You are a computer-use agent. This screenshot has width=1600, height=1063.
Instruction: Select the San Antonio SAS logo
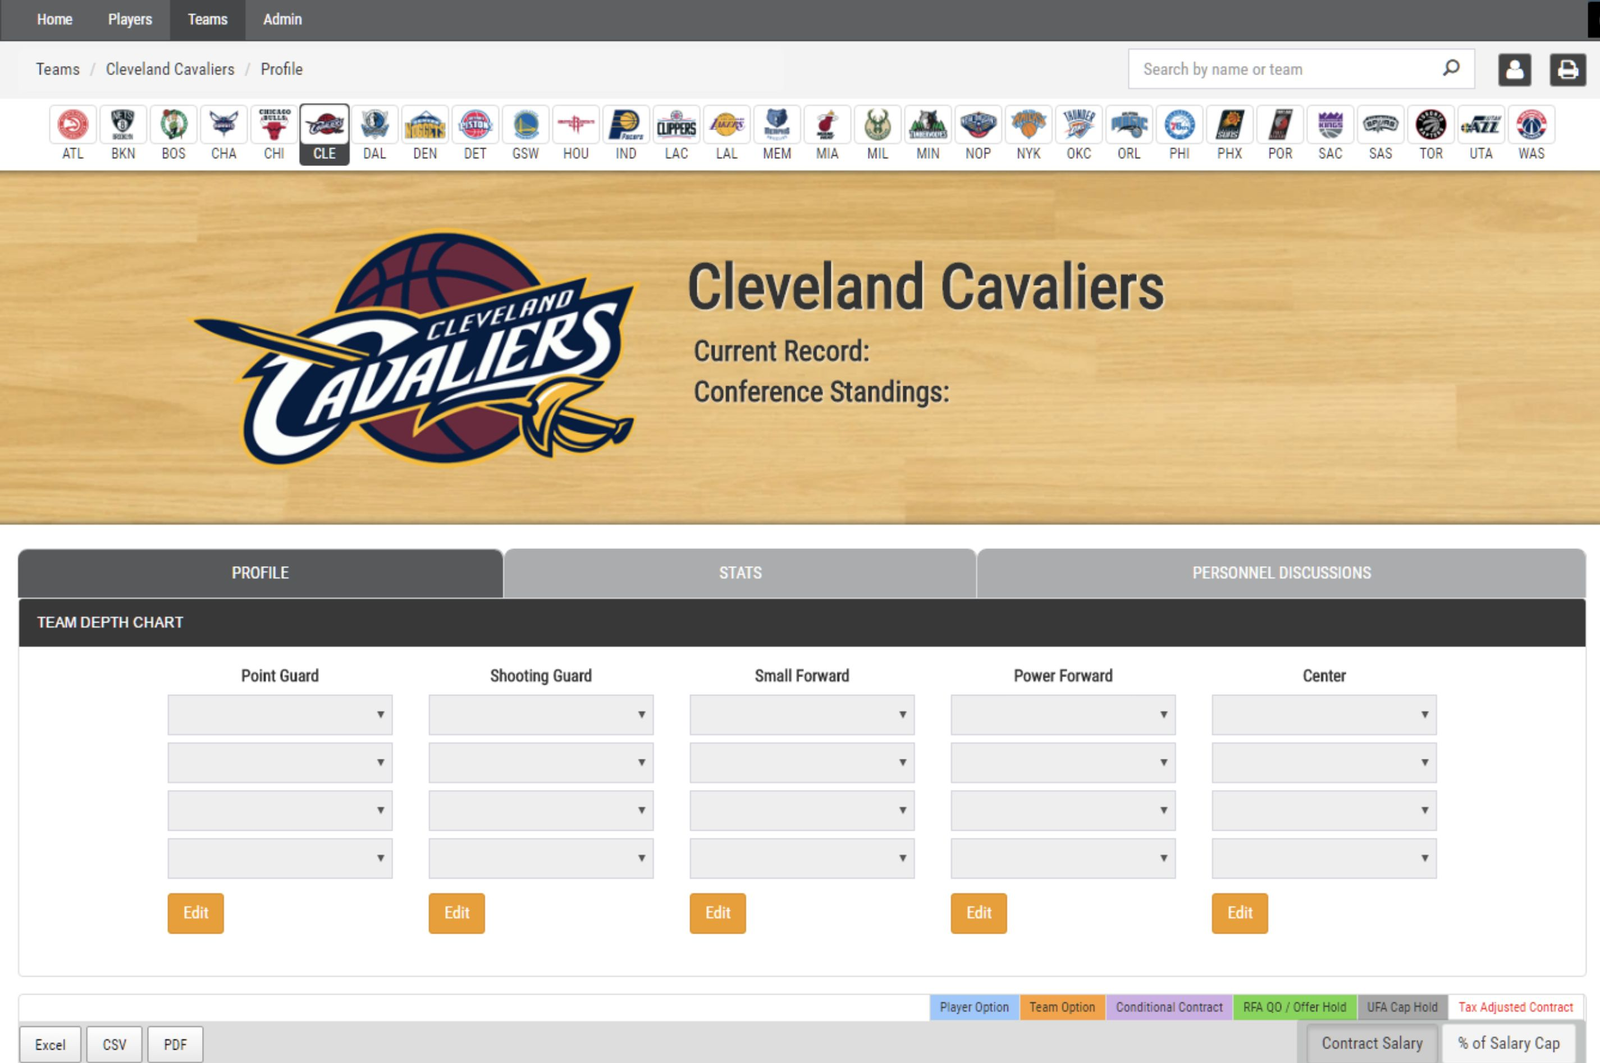pos(1381,134)
